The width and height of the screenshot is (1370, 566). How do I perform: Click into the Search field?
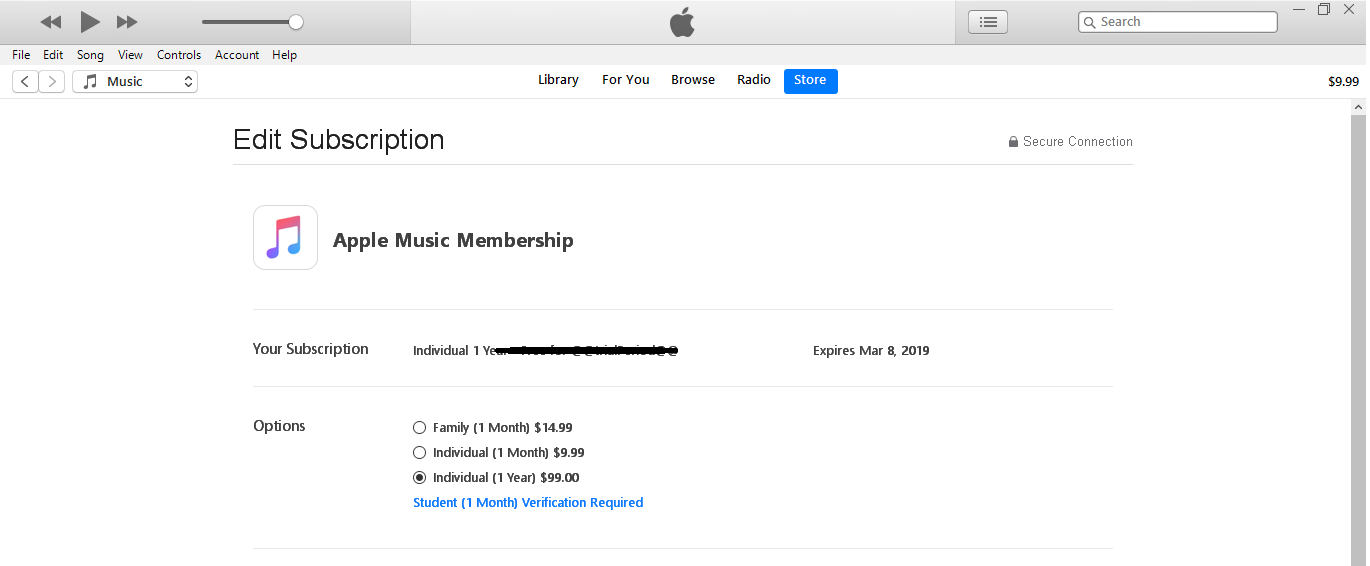(1185, 22)
